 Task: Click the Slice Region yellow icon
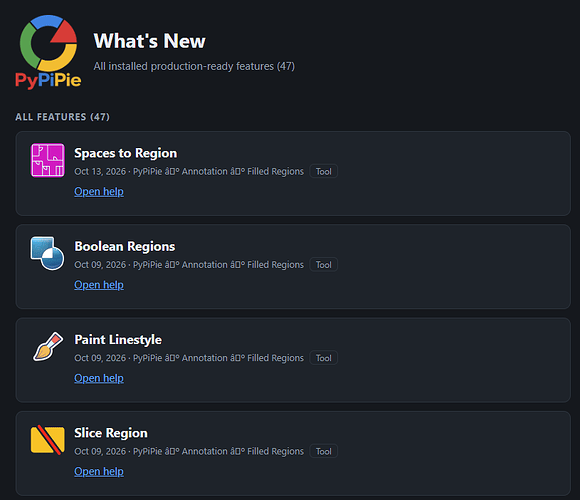click(x=48, y=440)
